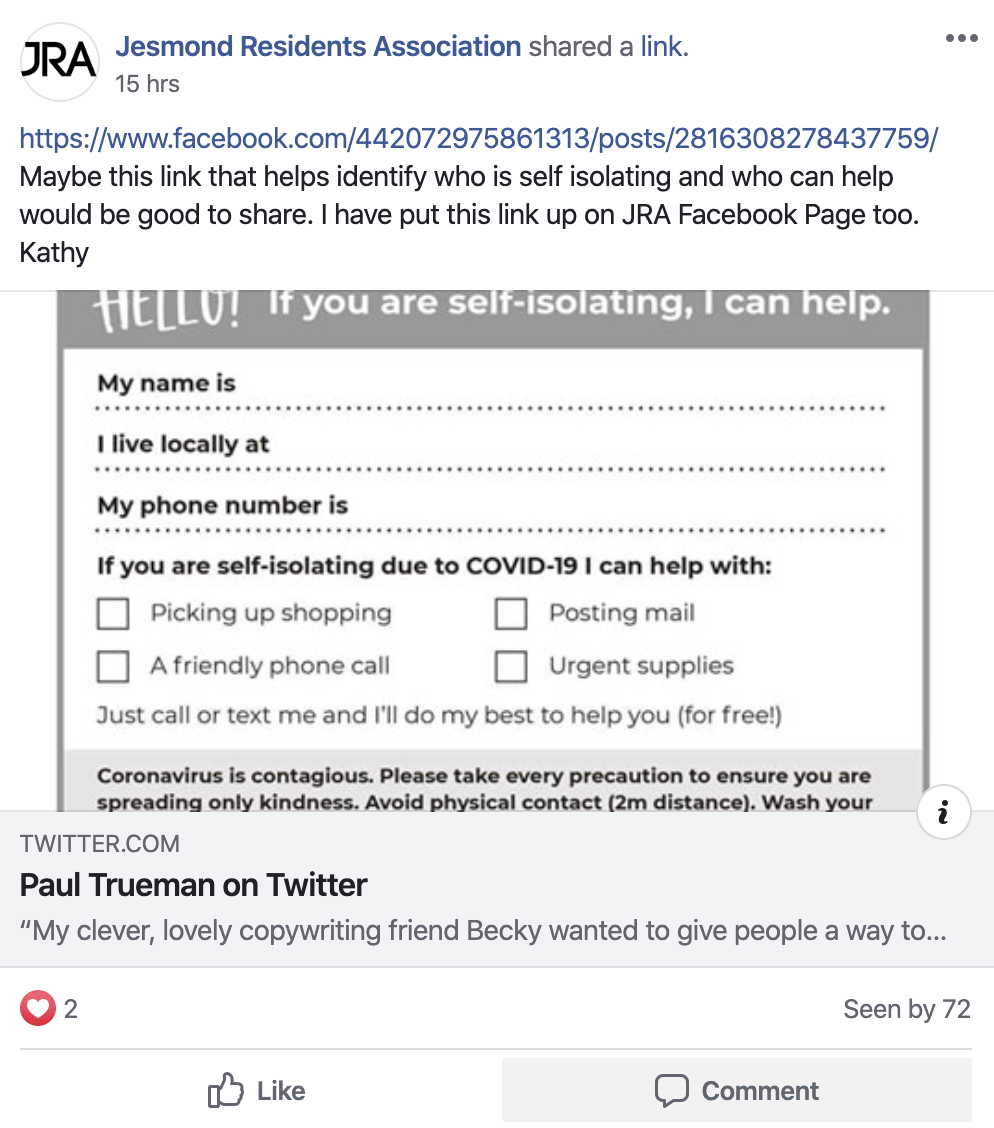Check the 'Posting mail' box

point(511,614)
